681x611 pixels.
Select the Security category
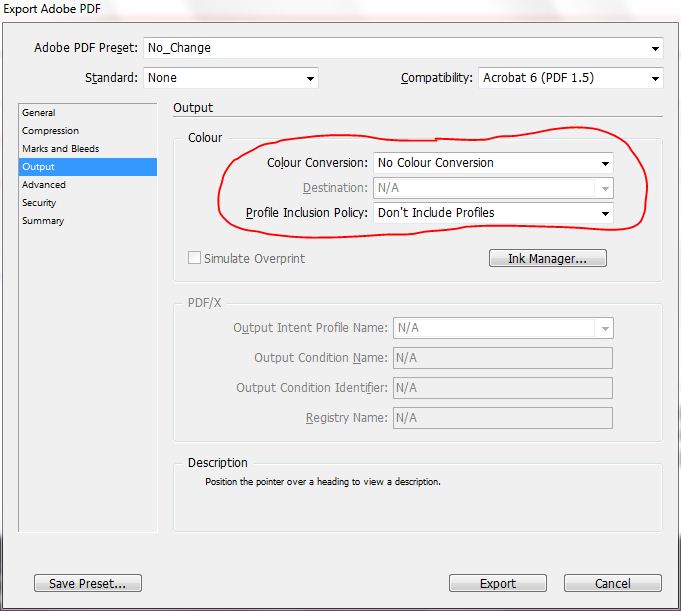pyautogui.click(x=88, y=203)
